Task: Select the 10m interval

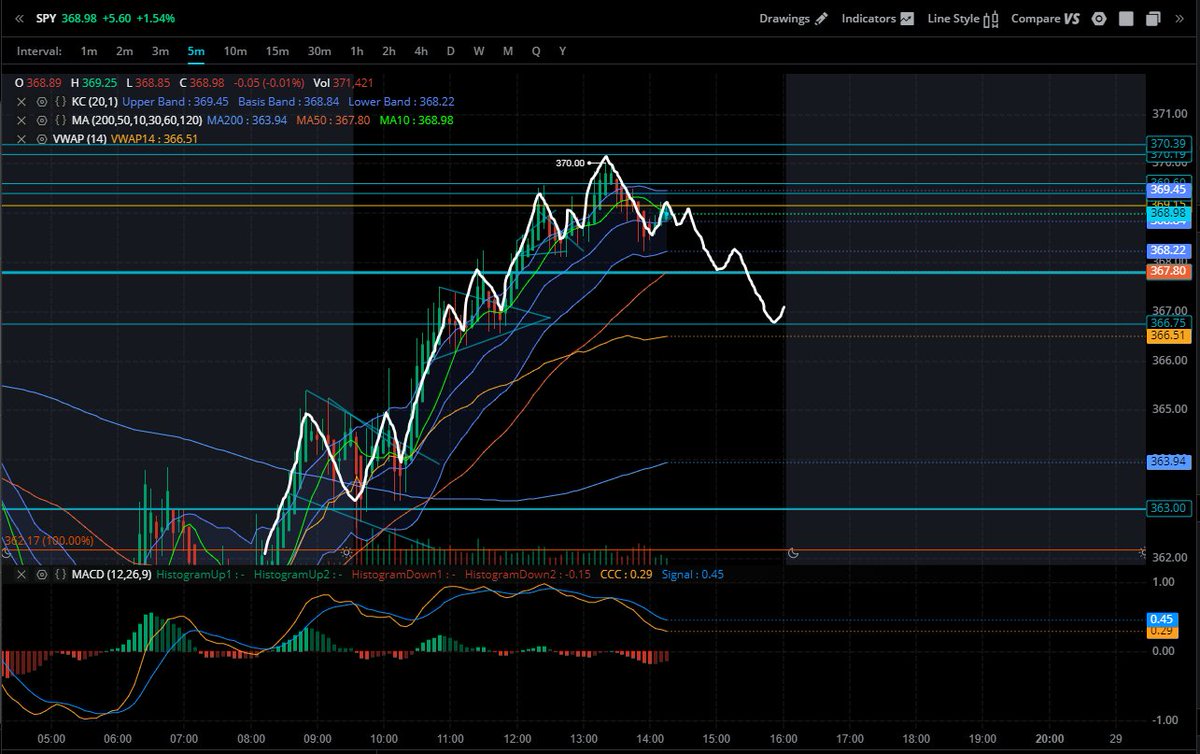Action: 235,51
